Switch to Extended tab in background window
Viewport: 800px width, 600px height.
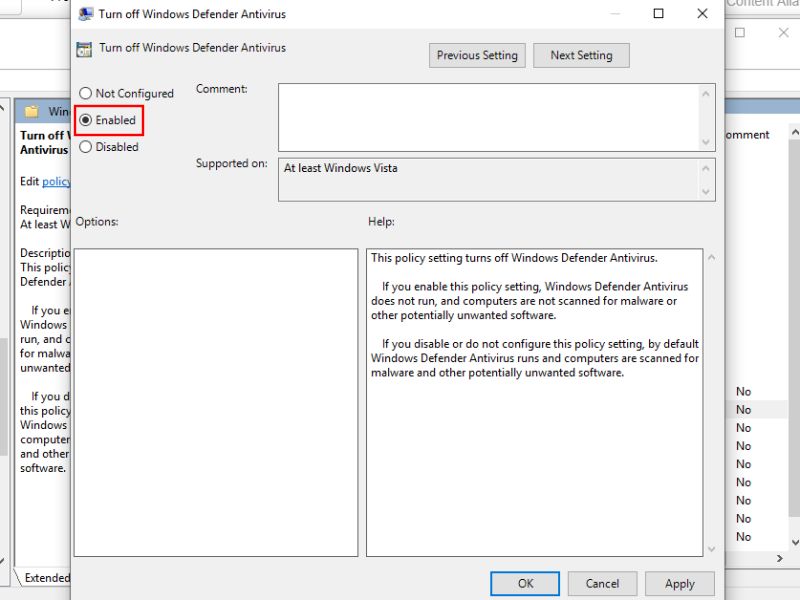point(46,578)
